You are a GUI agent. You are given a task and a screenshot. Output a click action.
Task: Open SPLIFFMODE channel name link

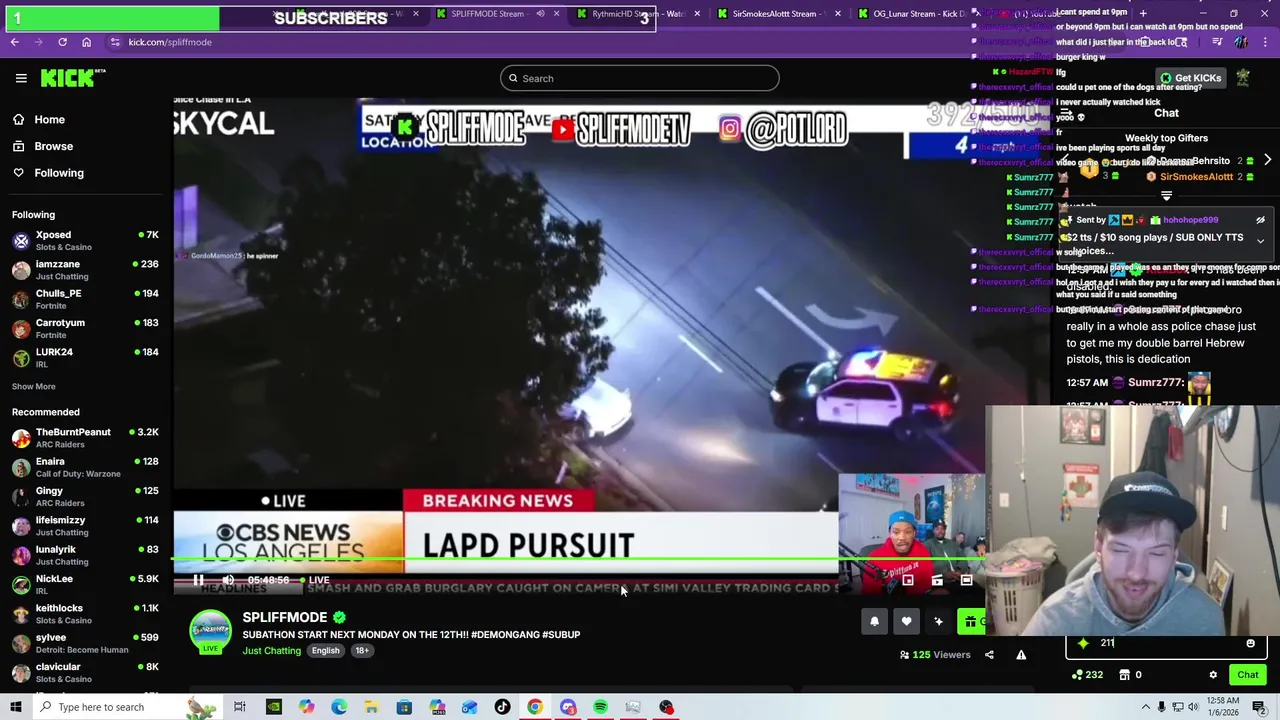(x=285, y=617)
